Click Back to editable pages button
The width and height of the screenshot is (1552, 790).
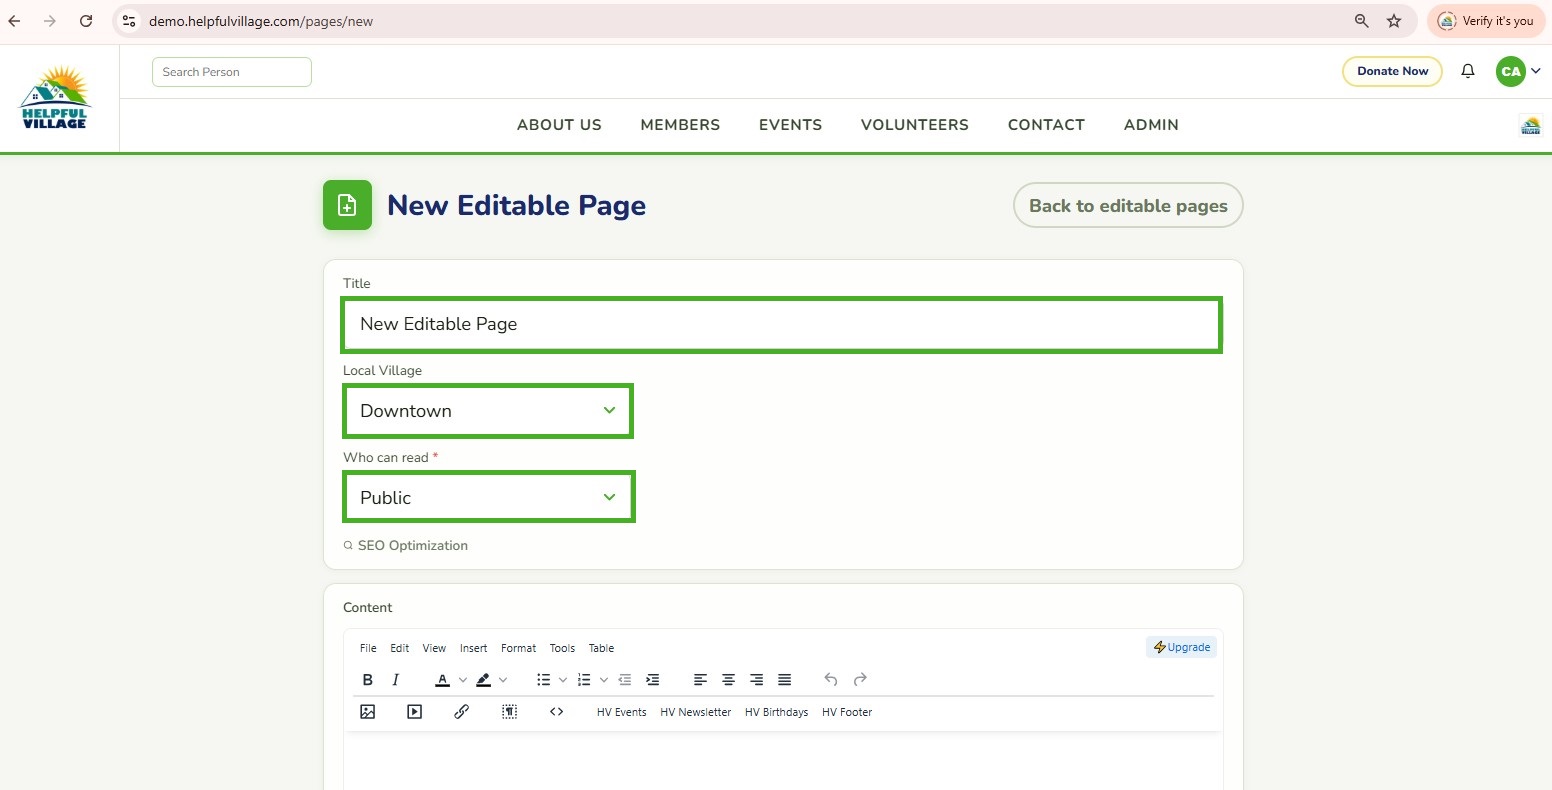(1128, 205)
